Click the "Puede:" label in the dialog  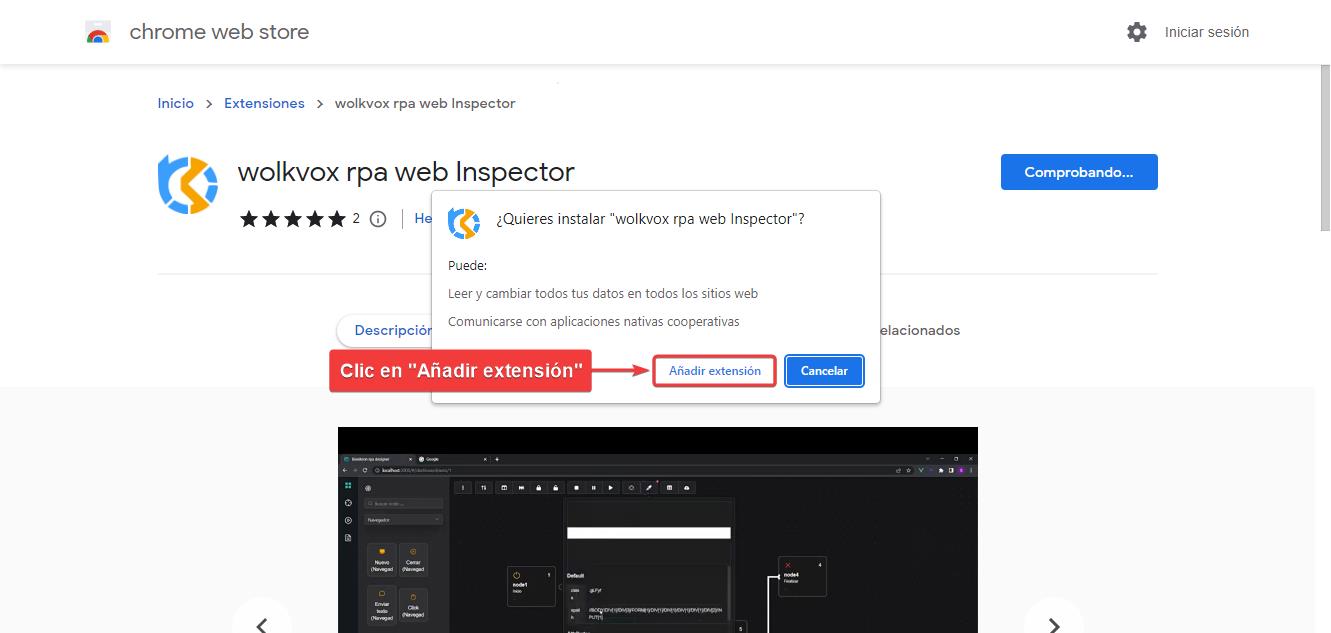click(468, 266)
